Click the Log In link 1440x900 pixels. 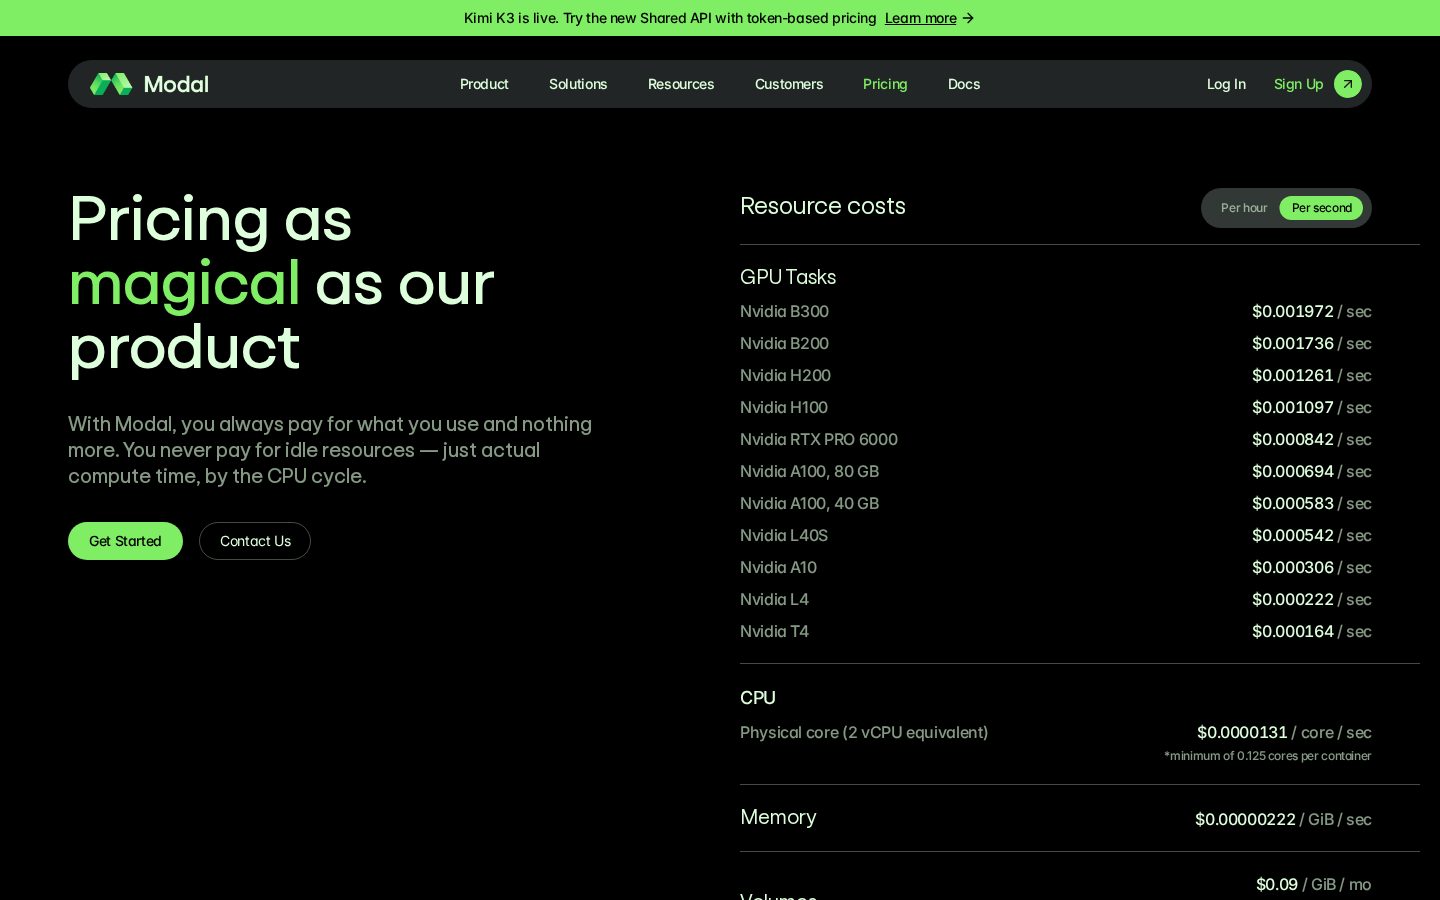pos(1226,84)
